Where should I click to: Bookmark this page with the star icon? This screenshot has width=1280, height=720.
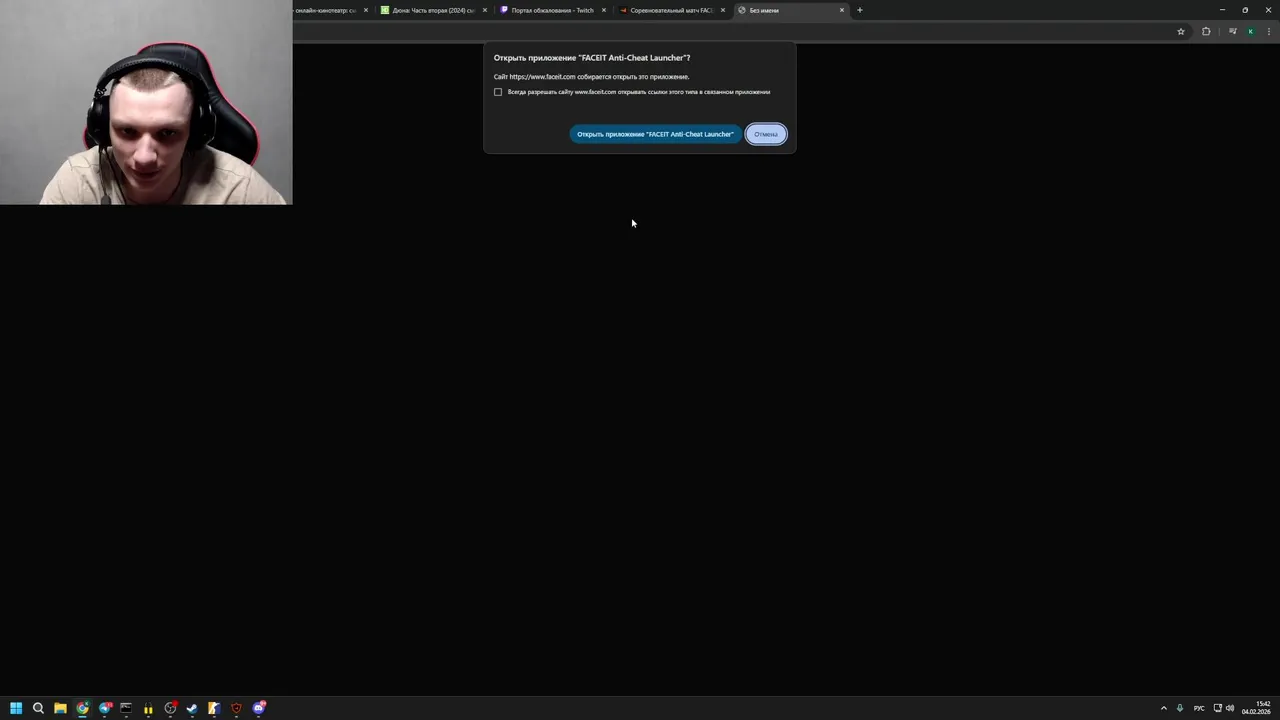[x=1181, y=31]
